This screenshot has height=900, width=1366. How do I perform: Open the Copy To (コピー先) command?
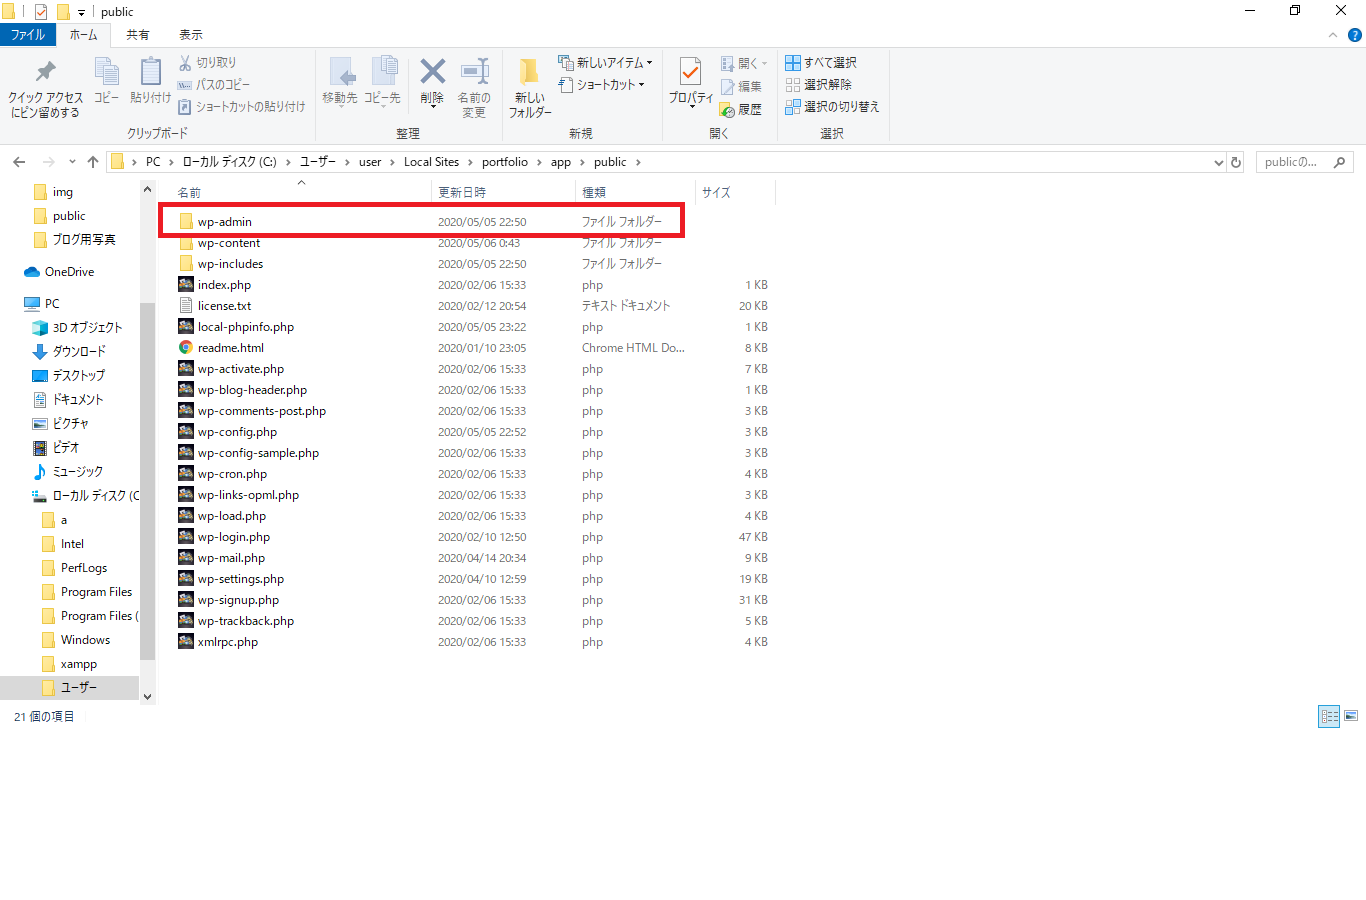(x=382, y=82)
